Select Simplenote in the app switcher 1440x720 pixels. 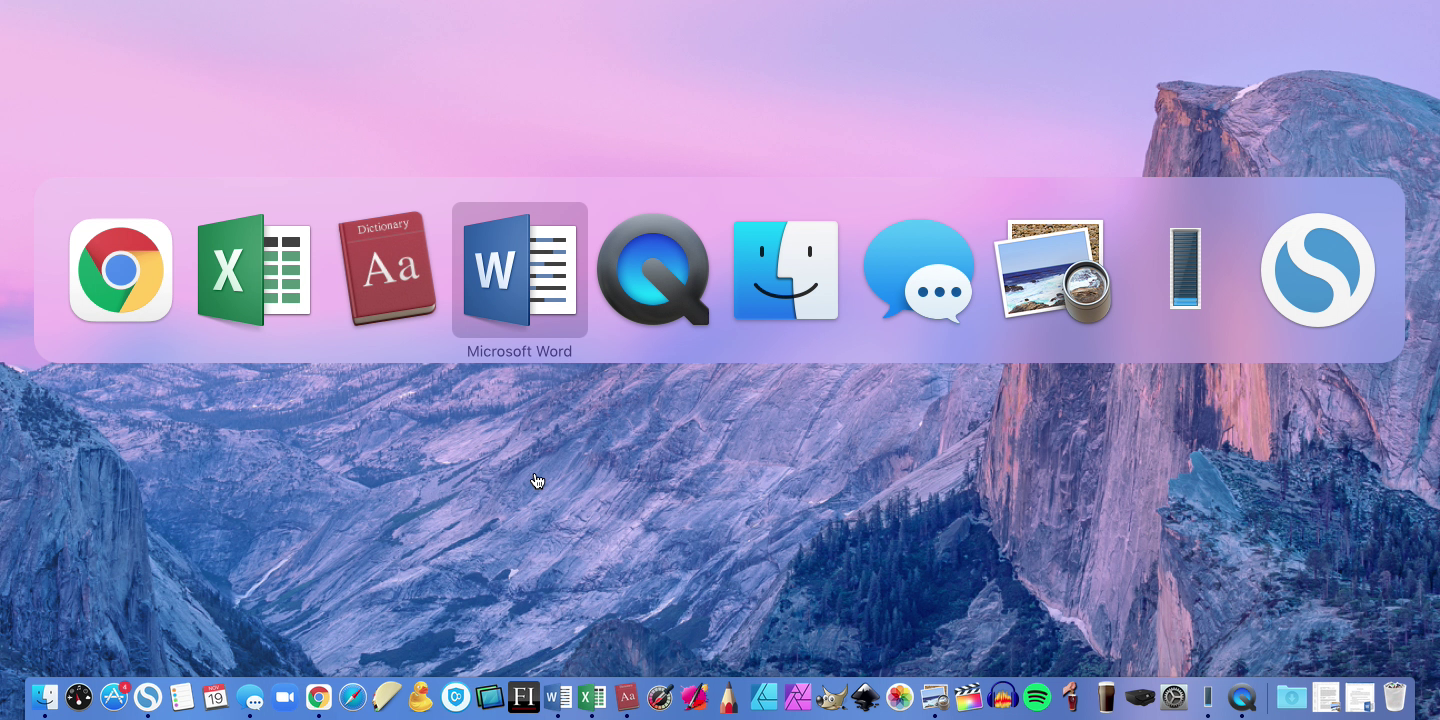1318,270
